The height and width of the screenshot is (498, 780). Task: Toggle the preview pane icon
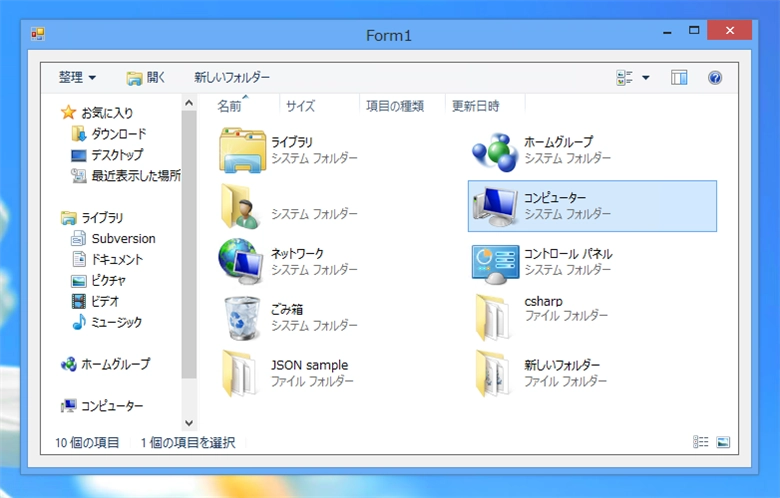point(679,78)
